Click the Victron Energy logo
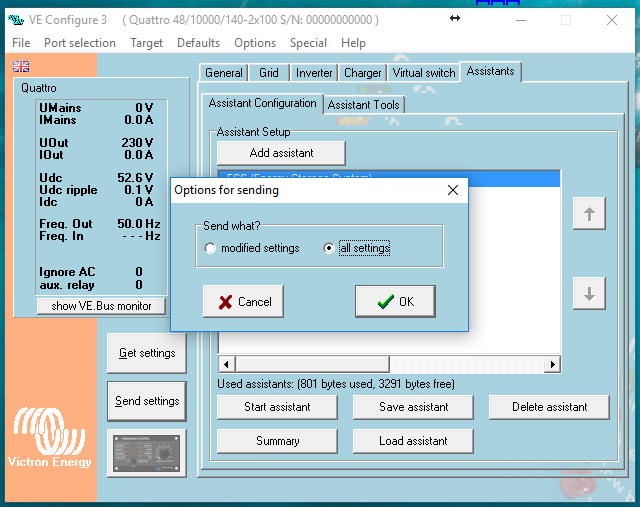The height and width of the screenshot is (507, 640). [x=49, y=437]
